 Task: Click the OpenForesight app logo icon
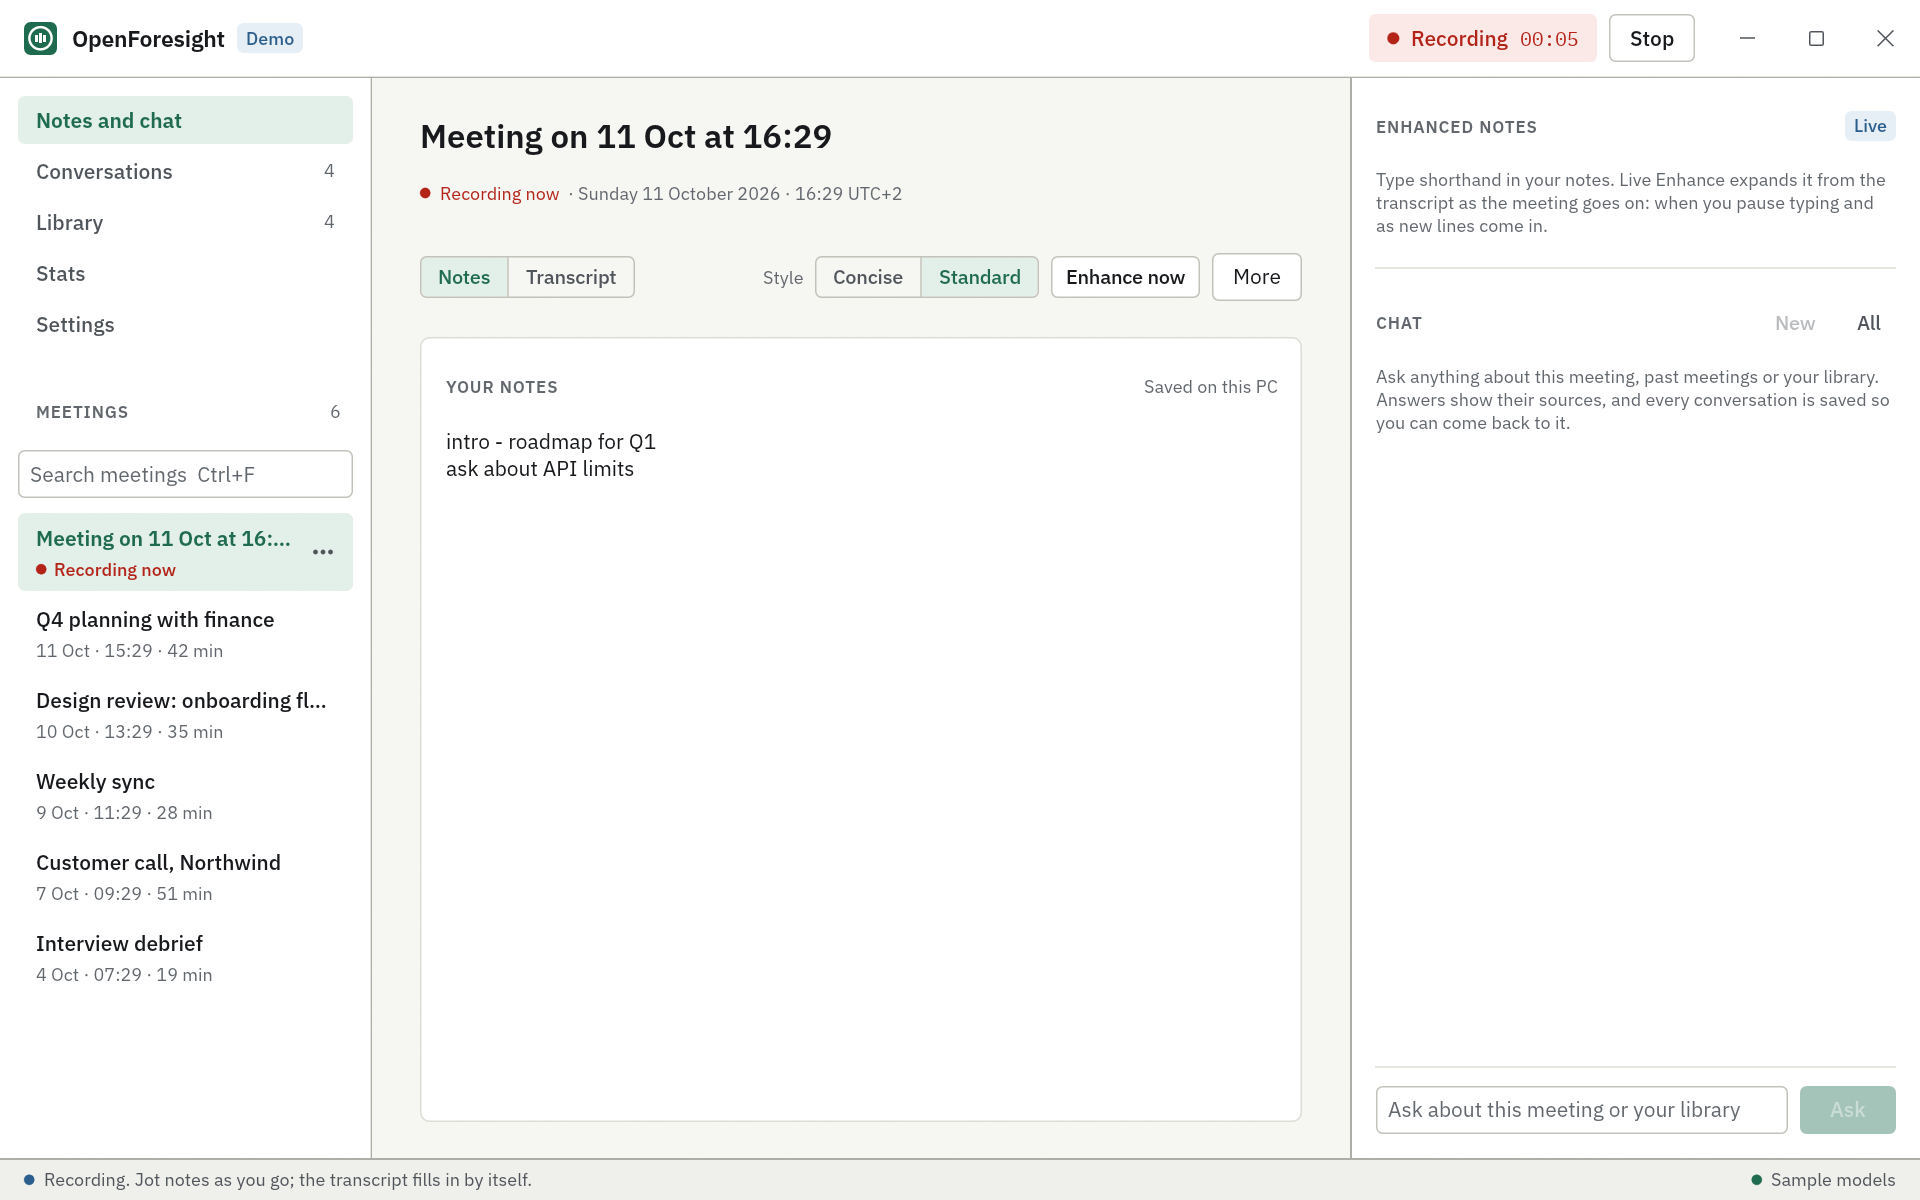click(x=41, y=39)
